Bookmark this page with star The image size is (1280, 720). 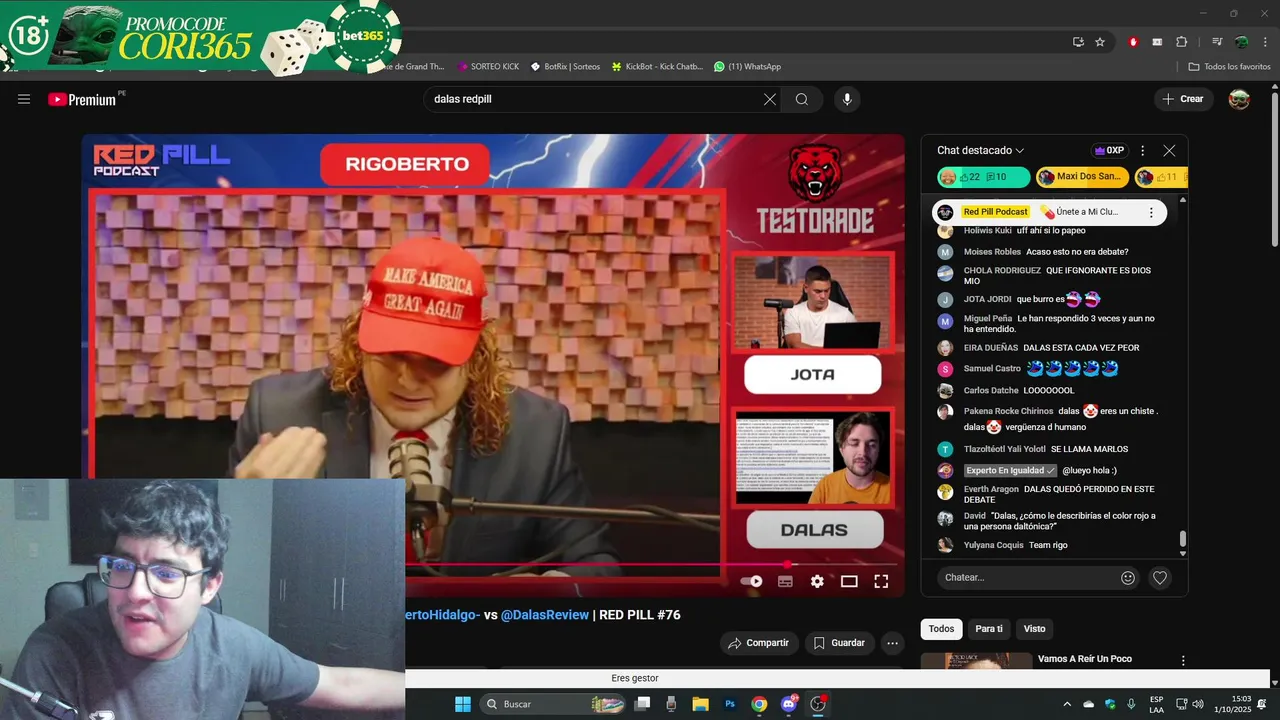[x=1100, y=42]
